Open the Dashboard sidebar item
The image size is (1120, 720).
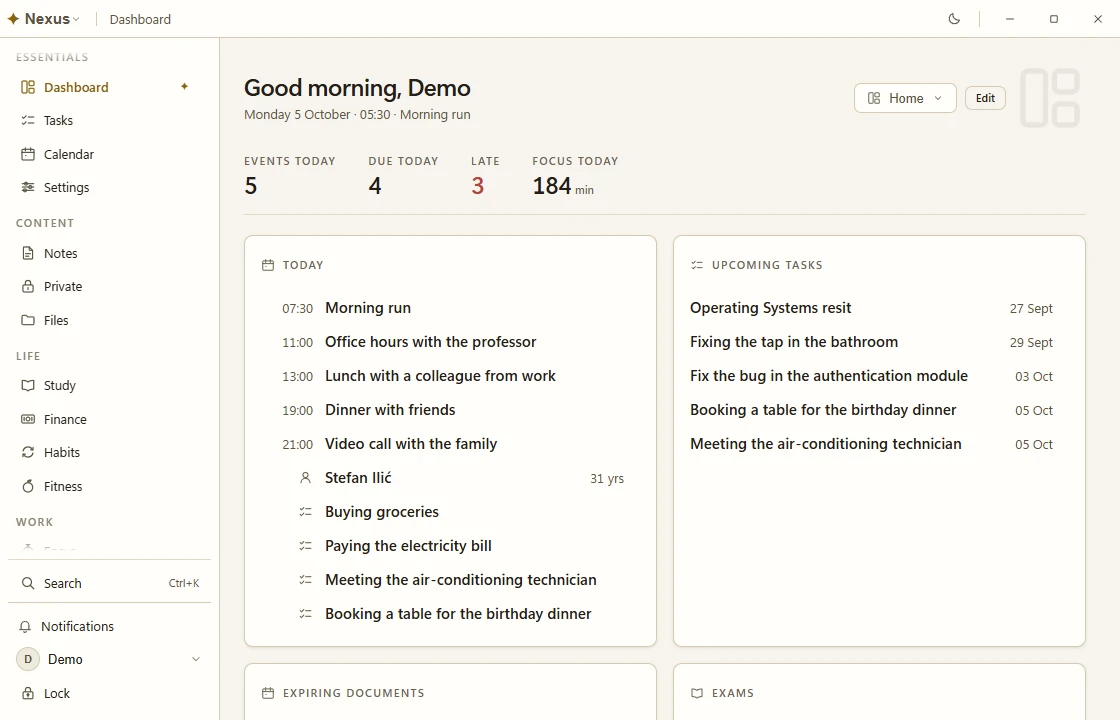[x=109, y=87]
